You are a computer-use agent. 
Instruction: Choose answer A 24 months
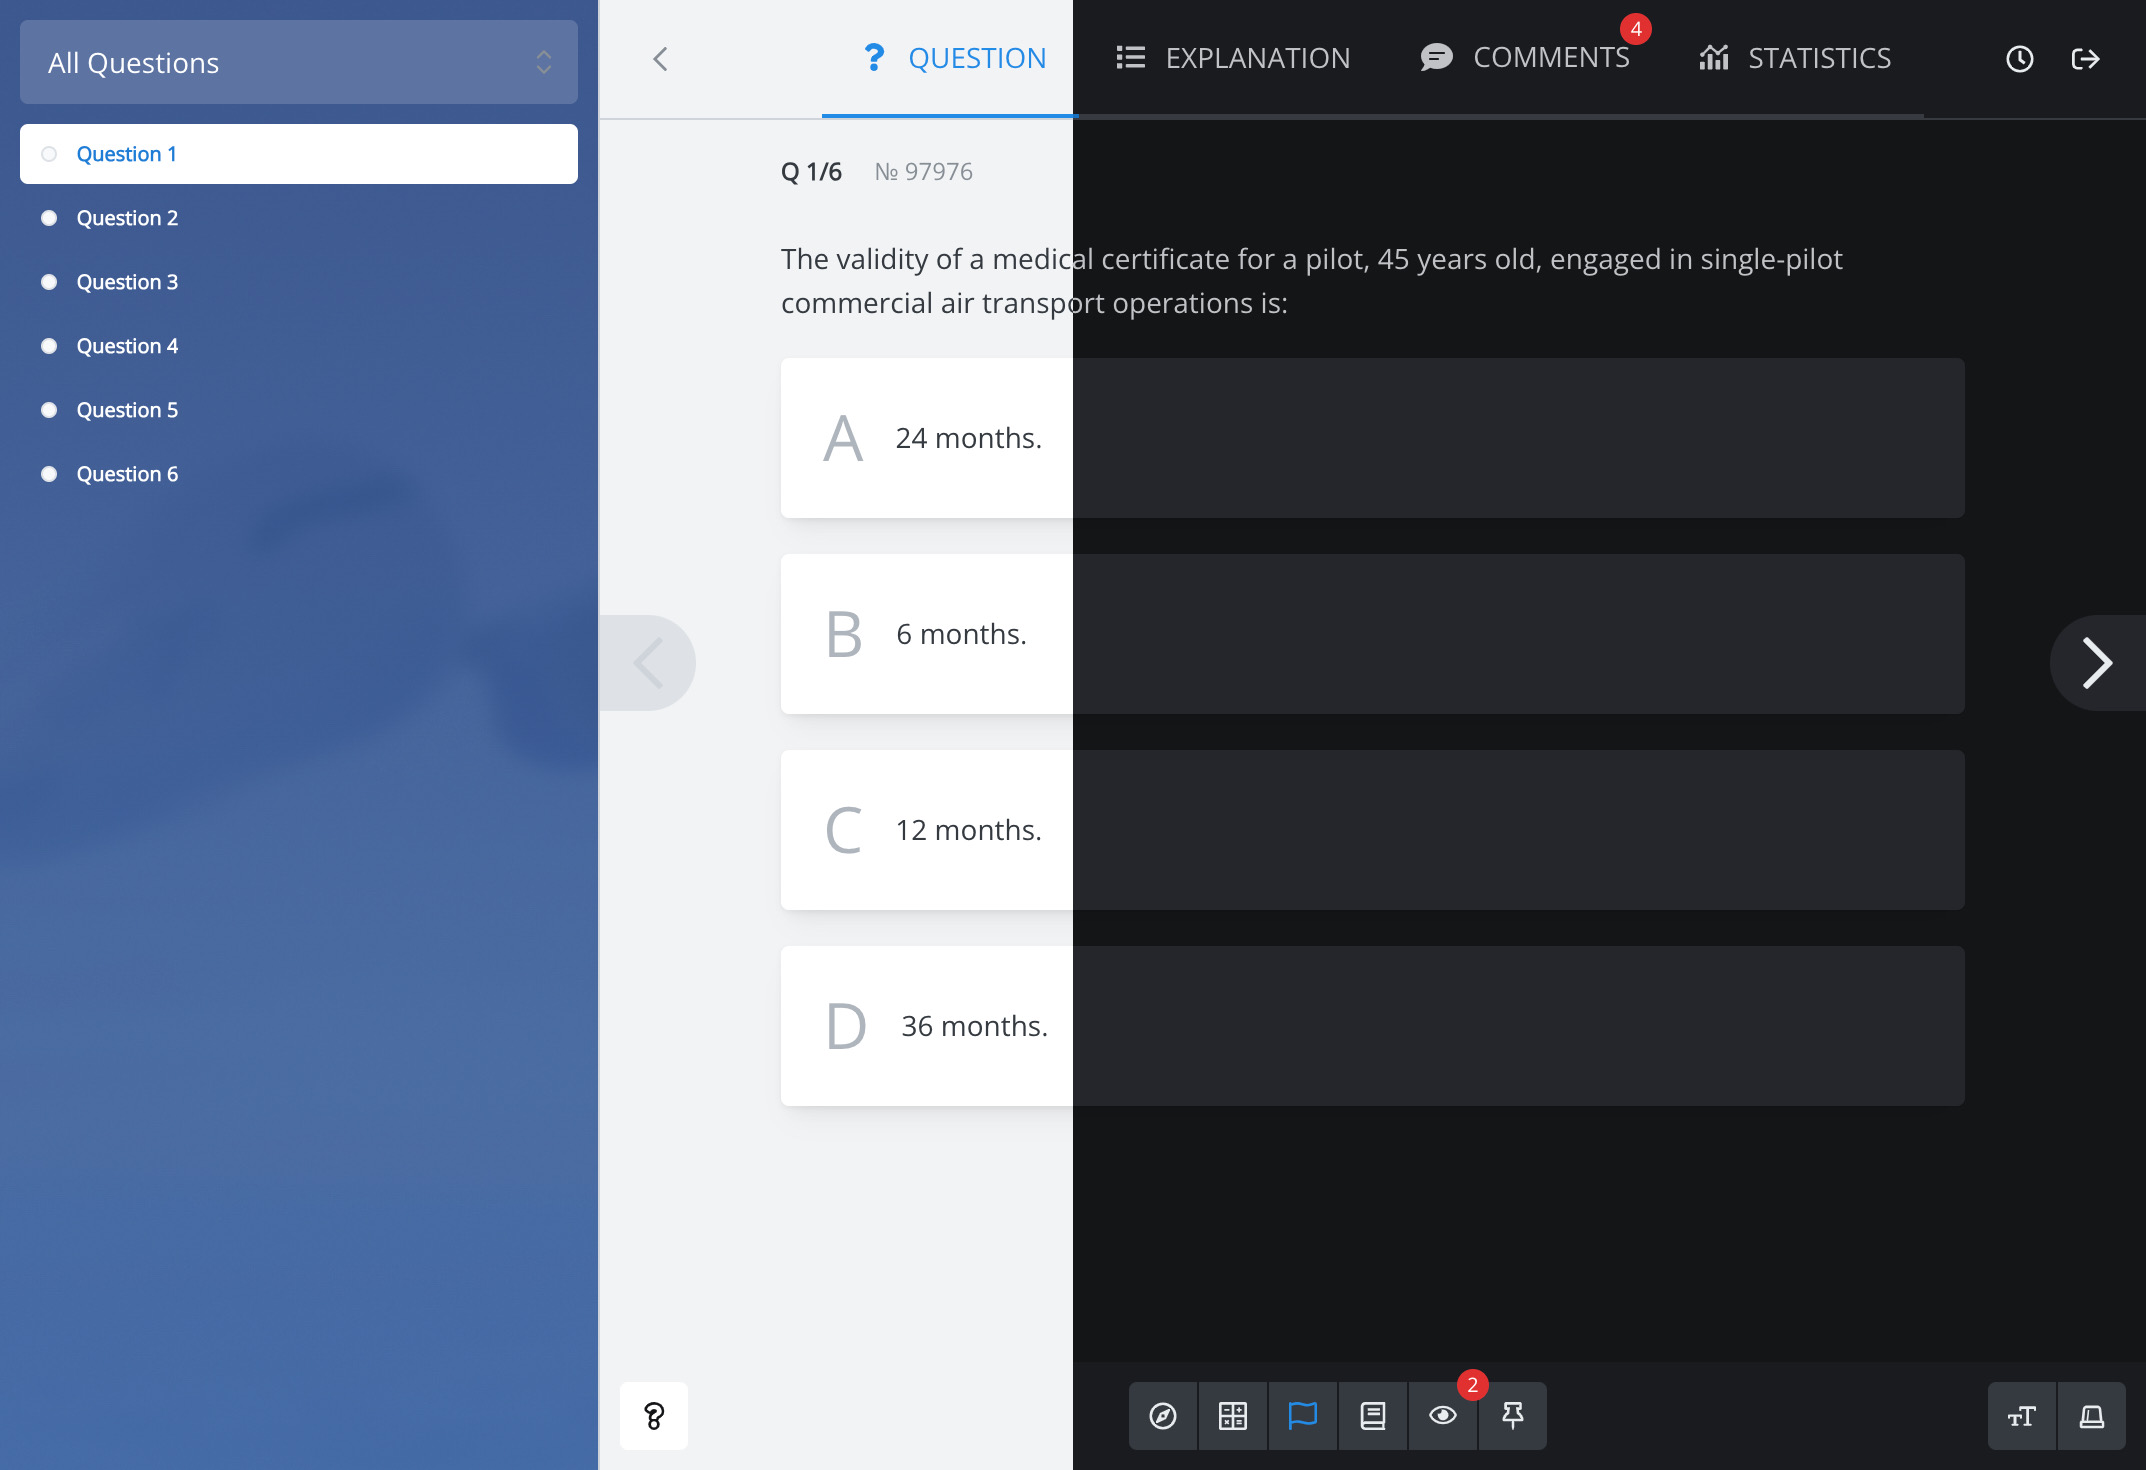pos(1372,438)
